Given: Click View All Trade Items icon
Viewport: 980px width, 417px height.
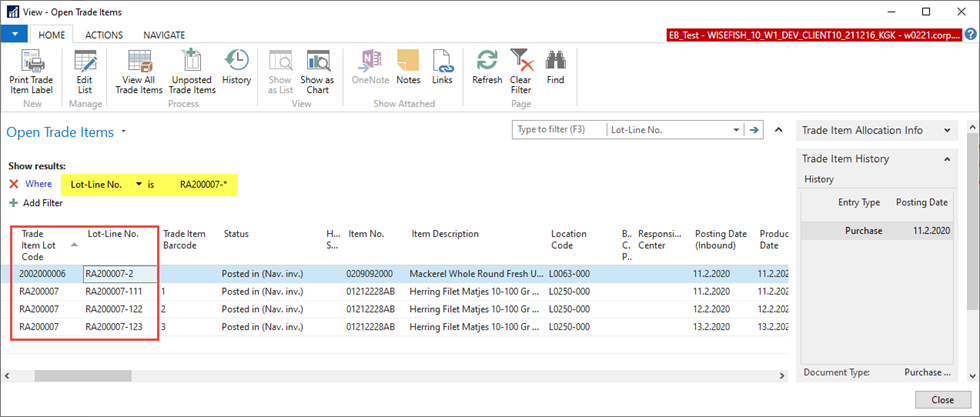Looking at the screenshot, I should click(x=141, y=60).
